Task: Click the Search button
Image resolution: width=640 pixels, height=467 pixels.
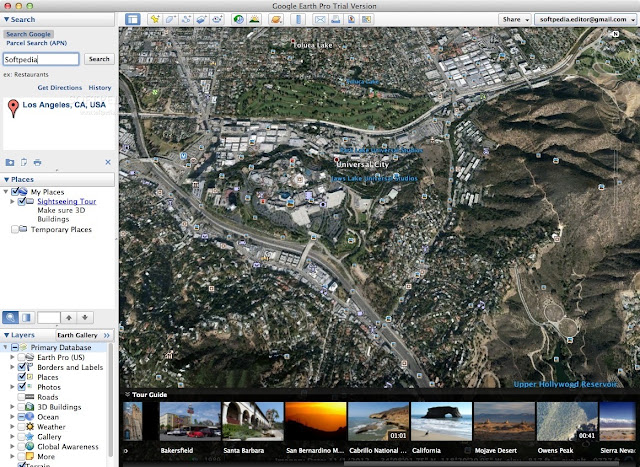Action: click(99, 59)
